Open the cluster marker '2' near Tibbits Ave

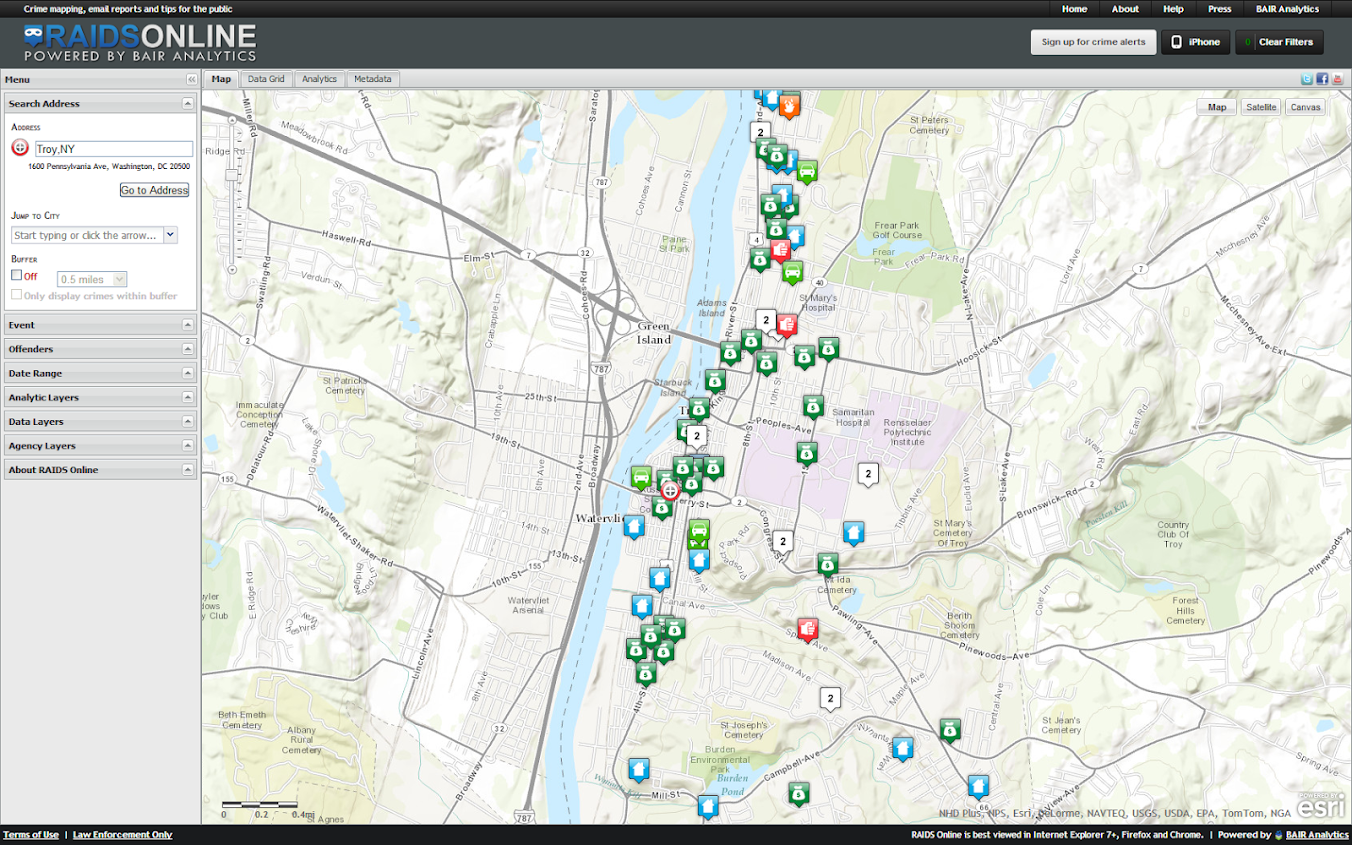click(x=868, y=474)
